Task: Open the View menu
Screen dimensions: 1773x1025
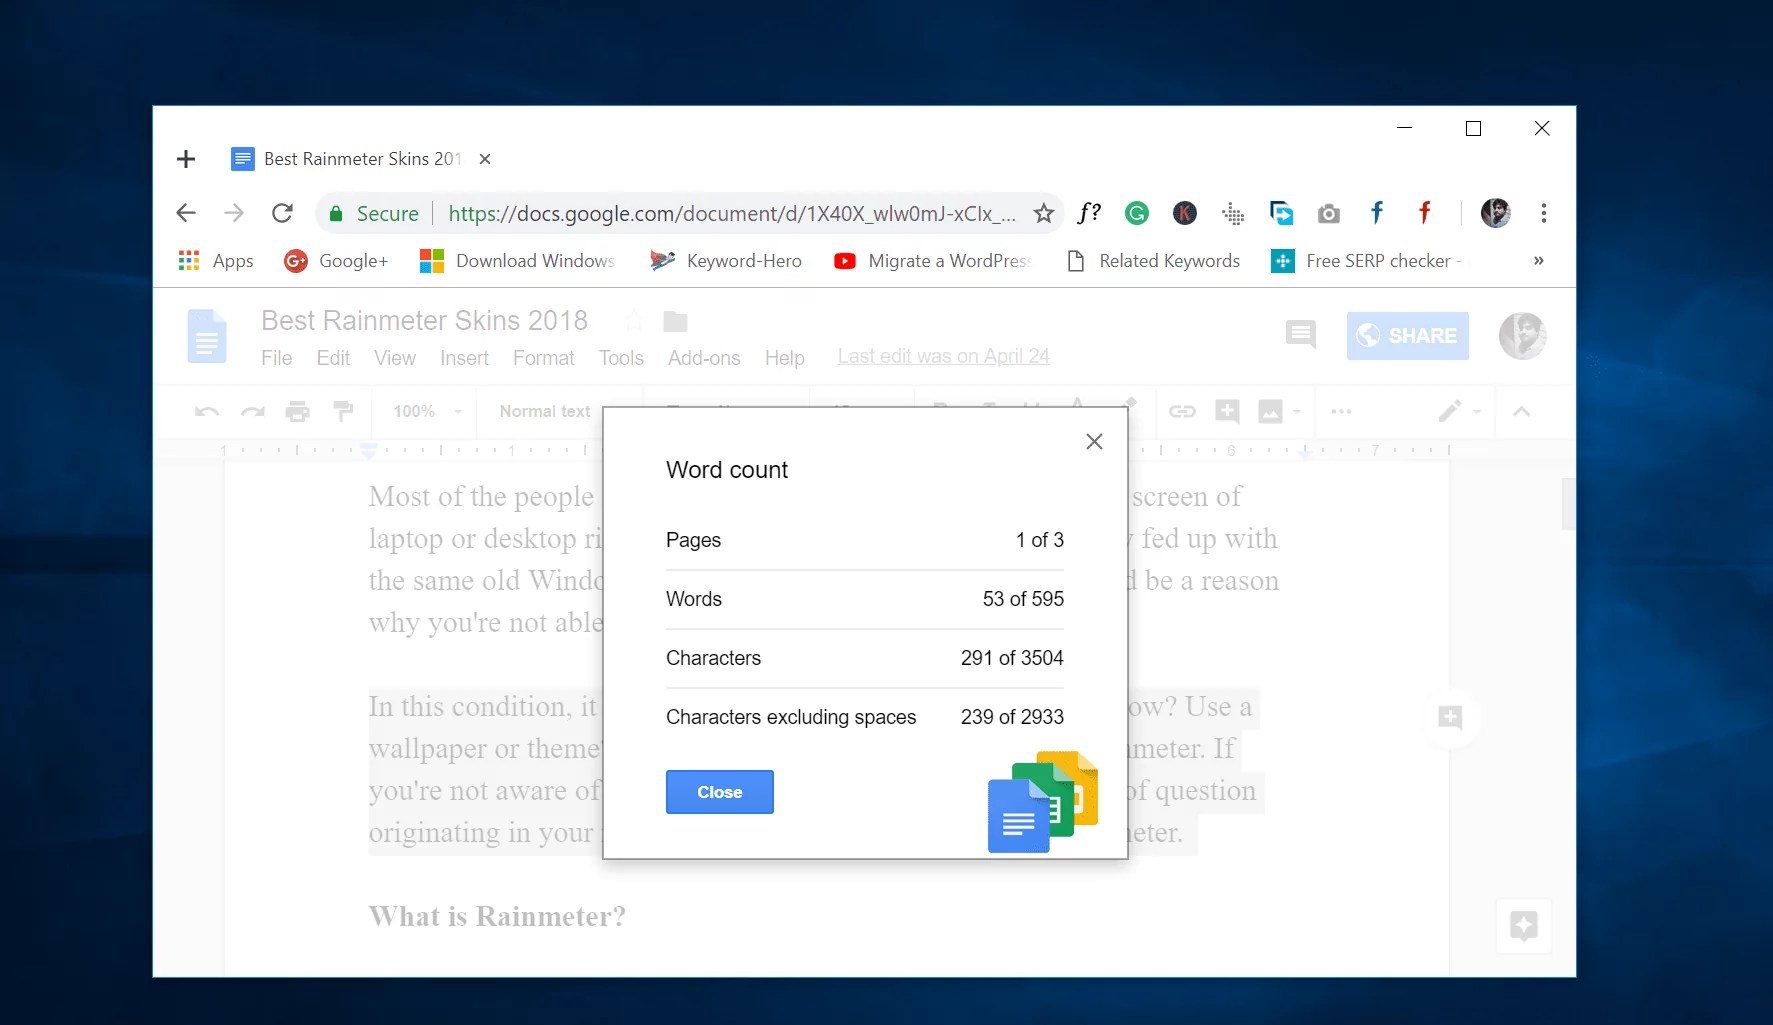Action: tap(395, 358)
